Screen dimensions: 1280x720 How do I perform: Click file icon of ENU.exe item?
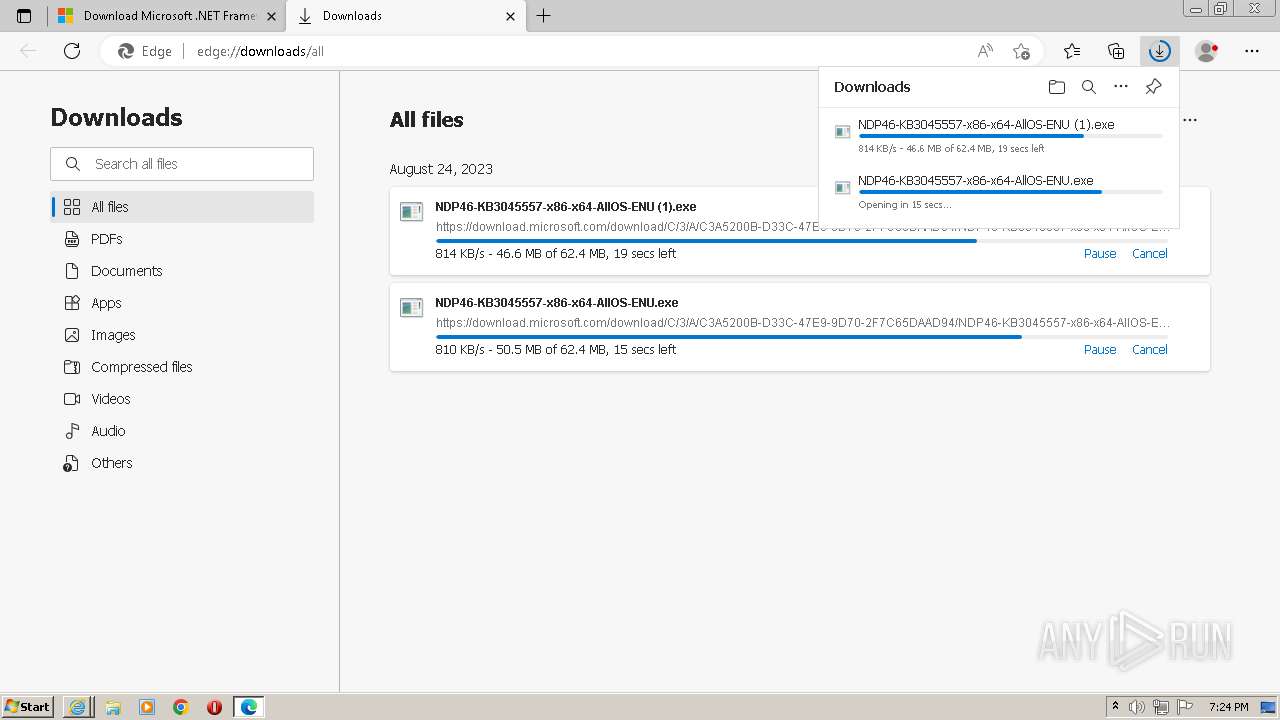(412, 308)
